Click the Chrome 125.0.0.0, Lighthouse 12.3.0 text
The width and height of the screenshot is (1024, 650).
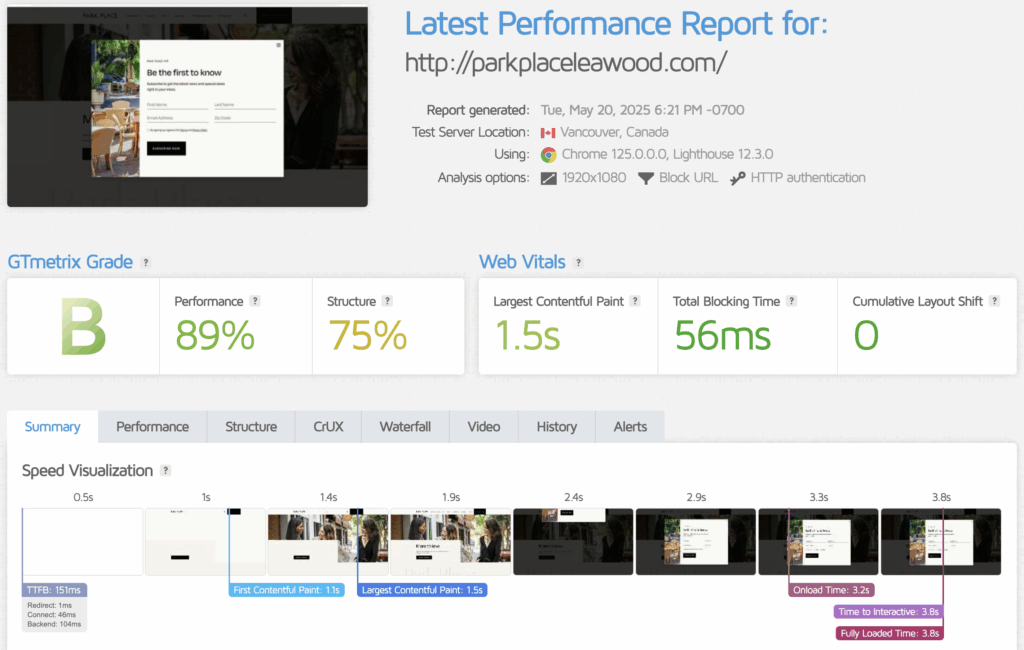(x=667, y=154)
